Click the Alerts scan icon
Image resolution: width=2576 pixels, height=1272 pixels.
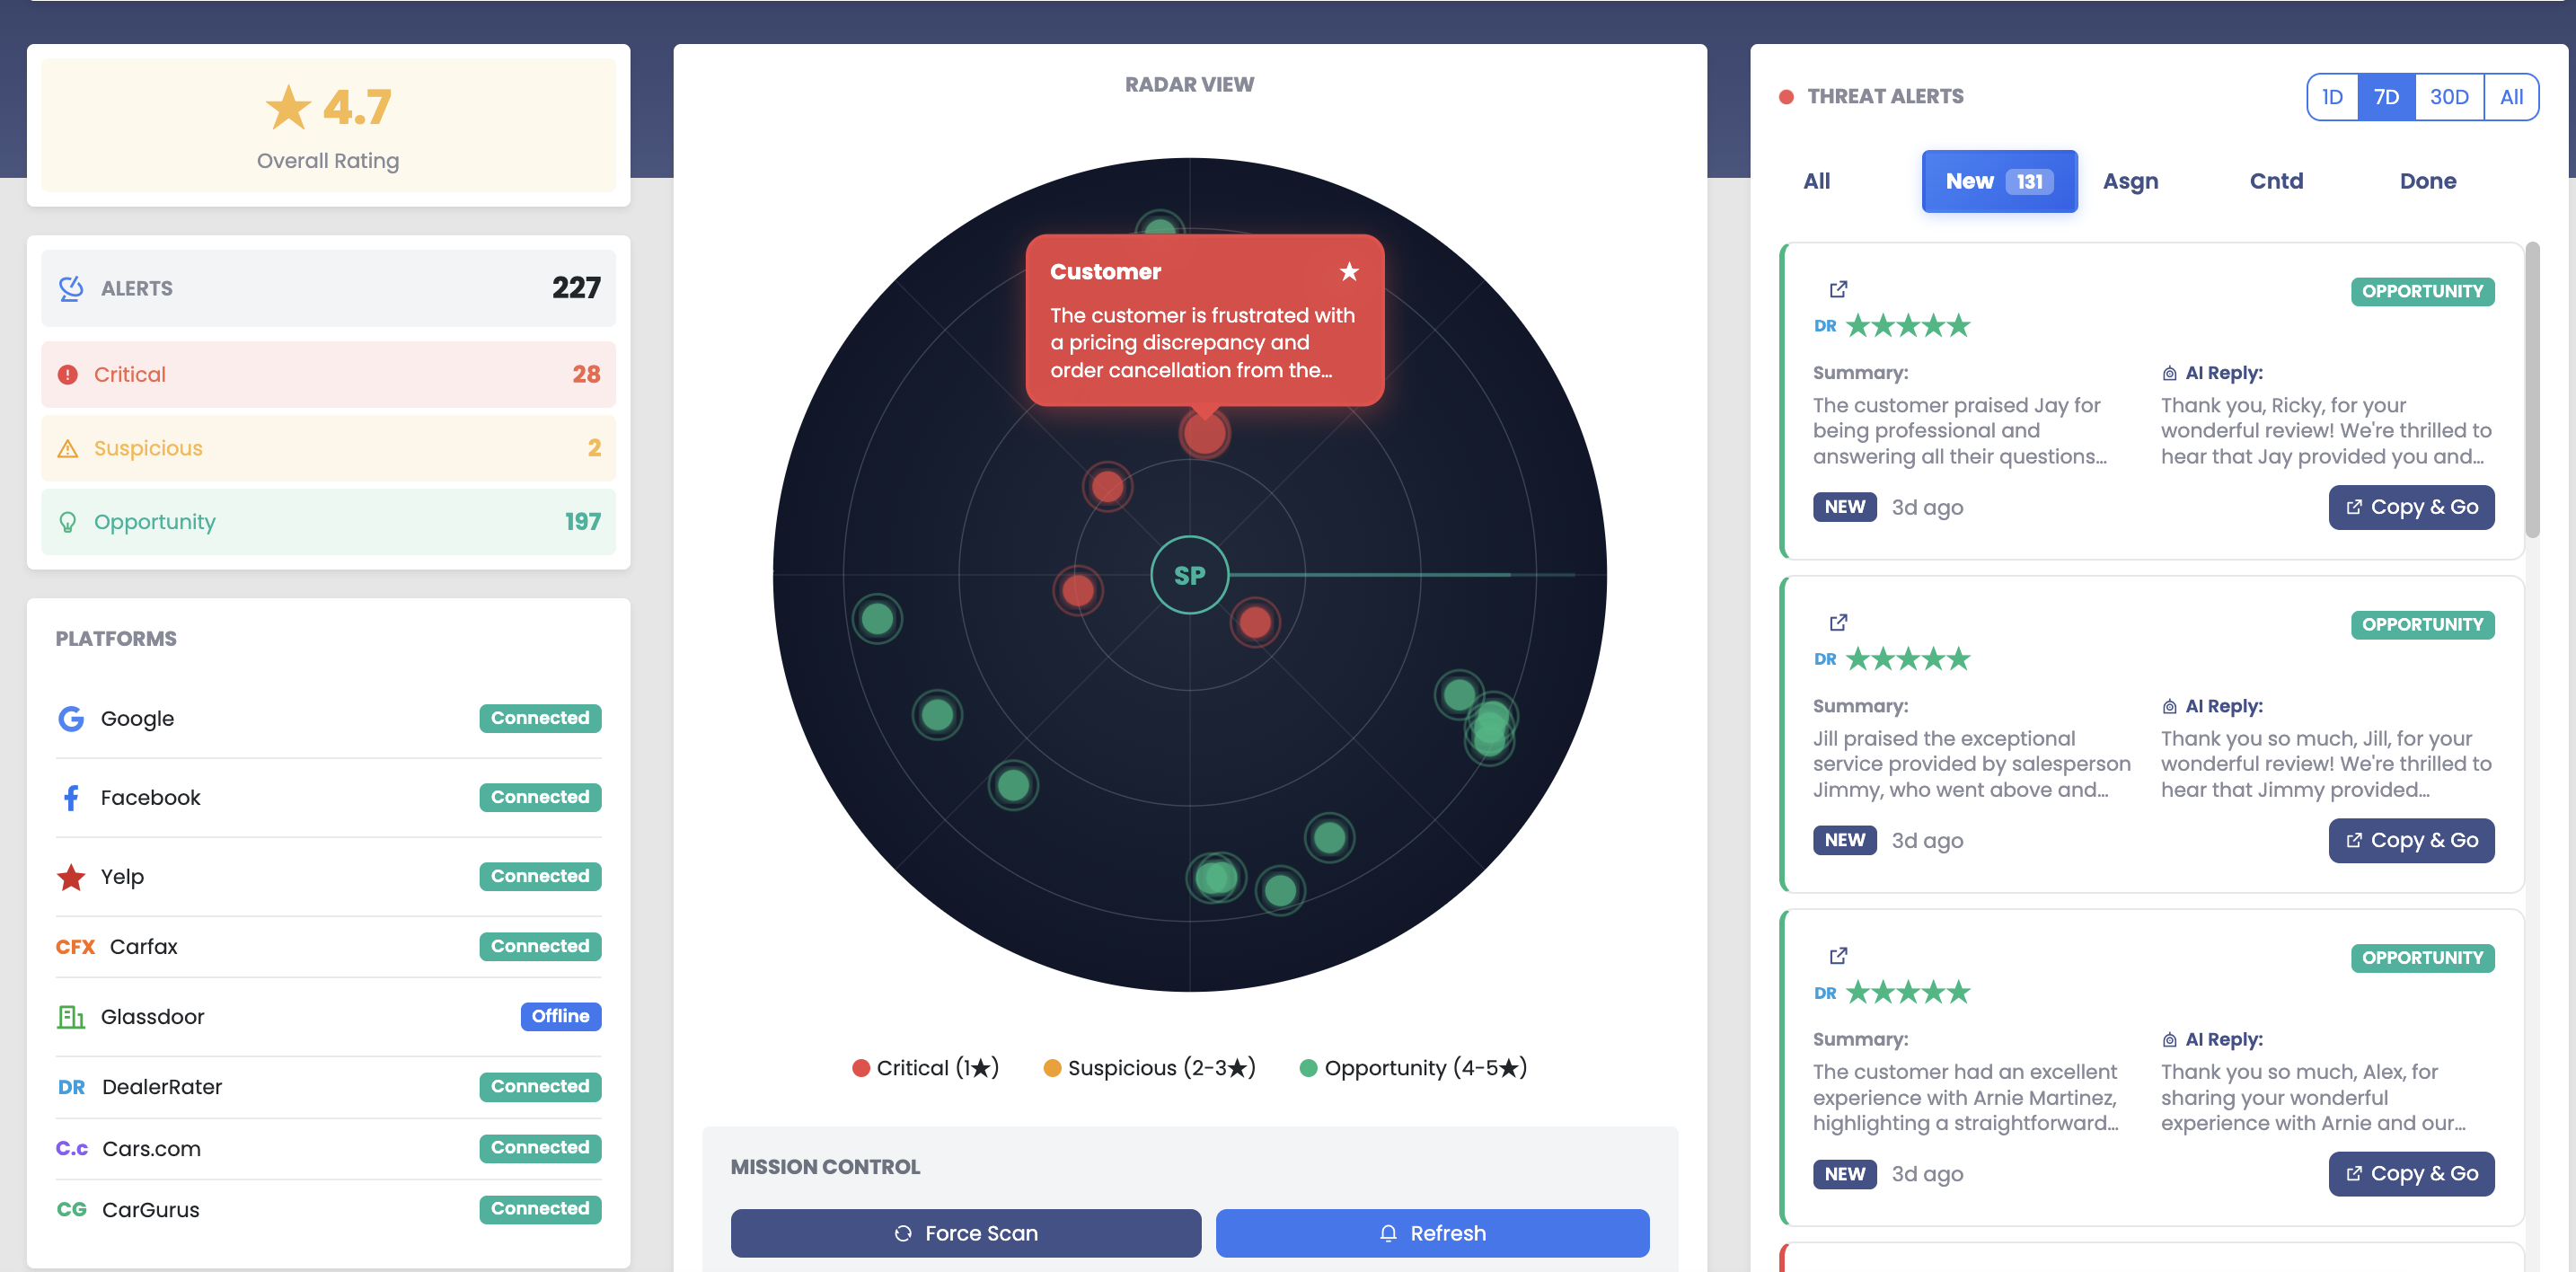click(x=71, y=288)
